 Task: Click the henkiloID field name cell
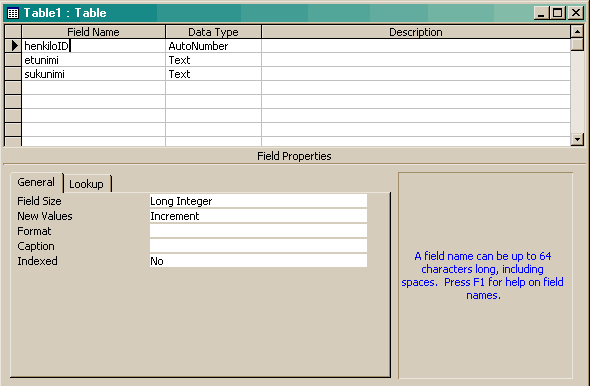94,46
